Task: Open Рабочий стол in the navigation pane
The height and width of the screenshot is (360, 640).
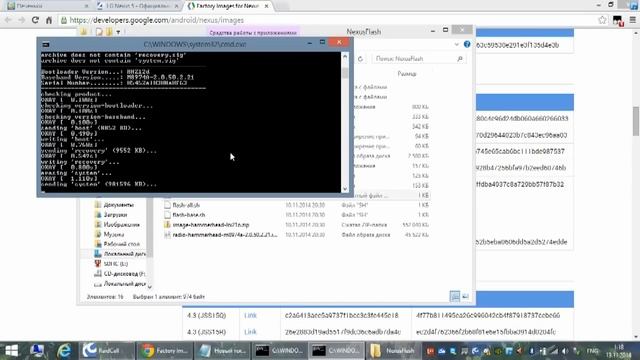Action: point(121,244)
